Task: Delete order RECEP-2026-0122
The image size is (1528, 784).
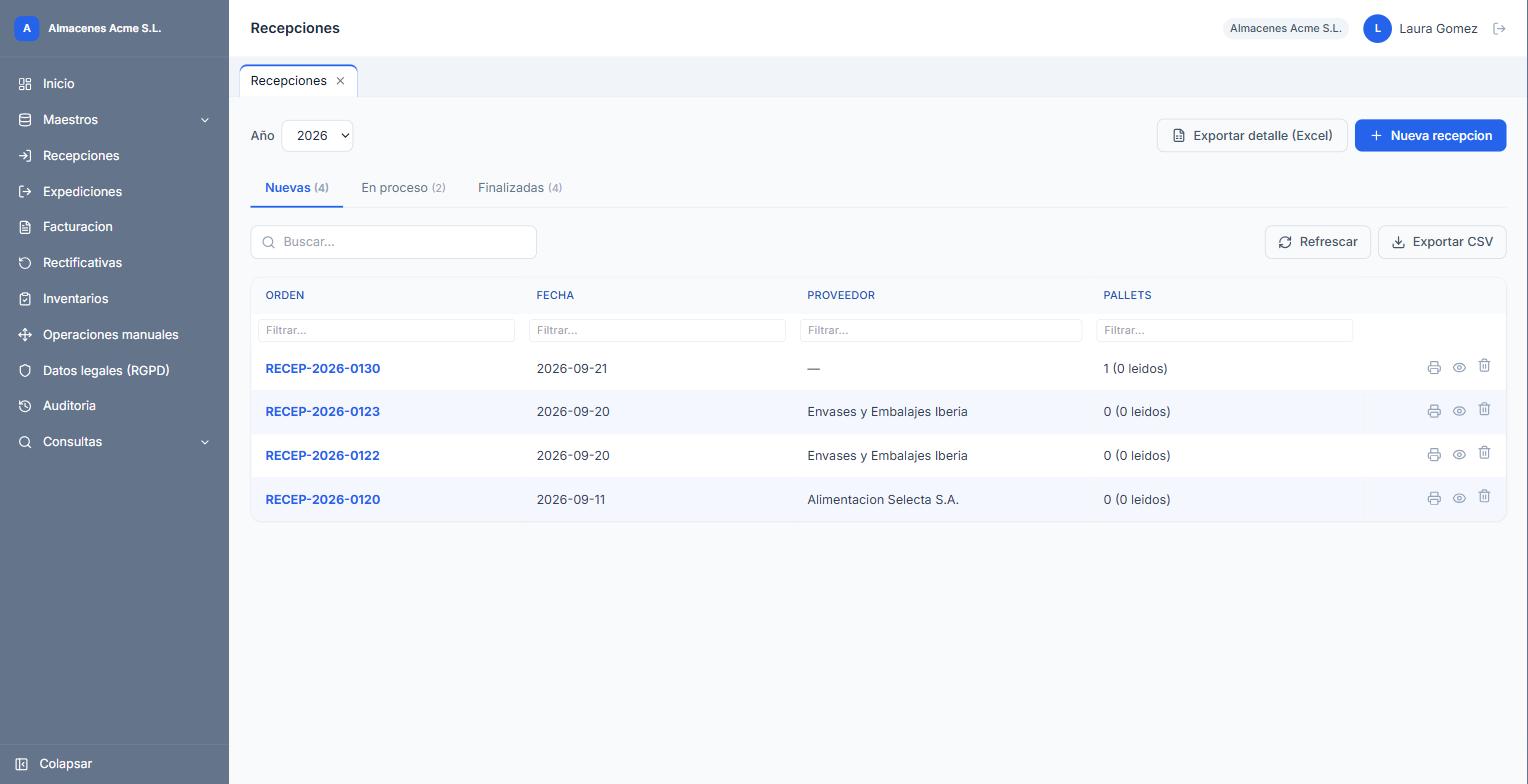Action: point(1484,453)
